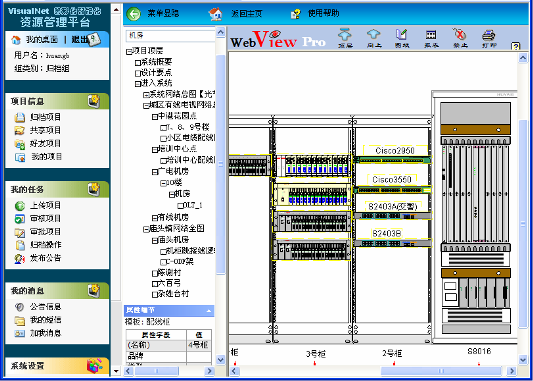This screenshot has width=533, height=381.
Task: Click the 归档操作 icon
Action: 20,245
